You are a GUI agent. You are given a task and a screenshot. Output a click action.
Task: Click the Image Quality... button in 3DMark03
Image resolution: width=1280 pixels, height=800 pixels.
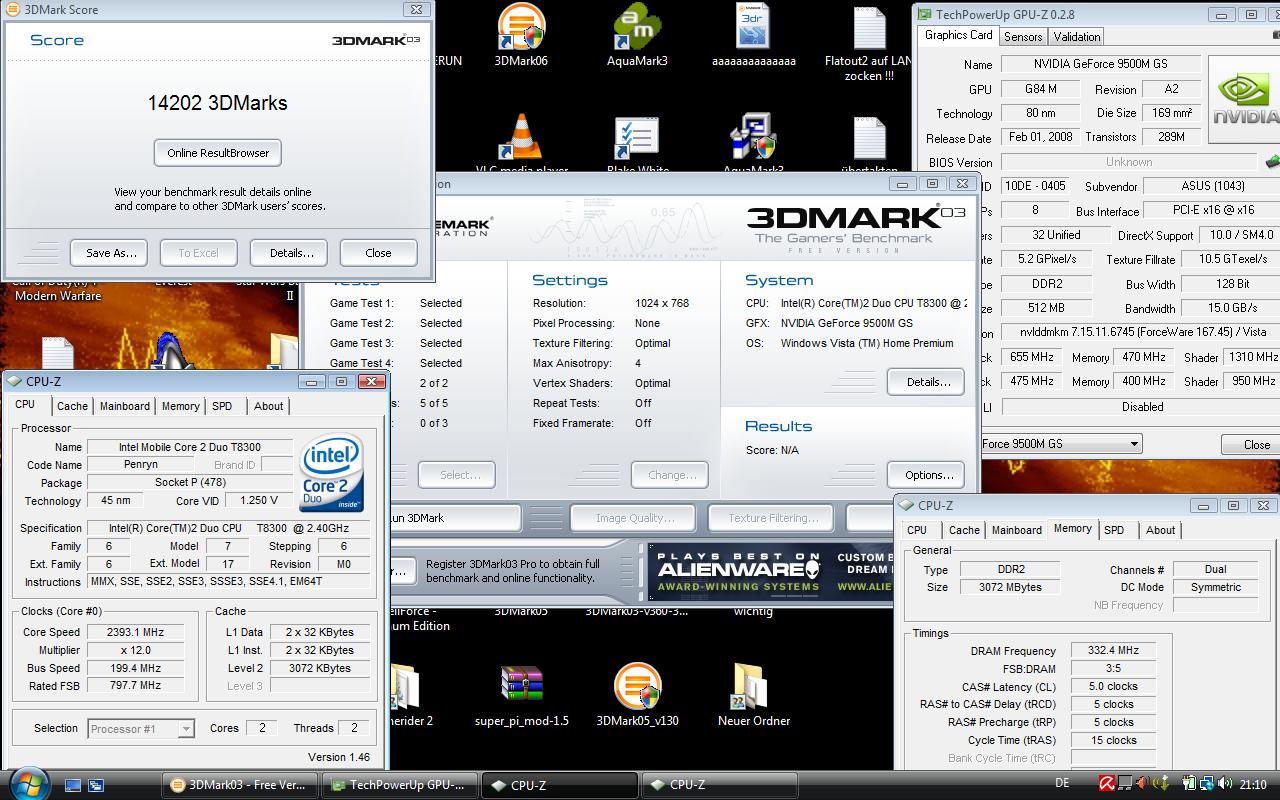(634, 518)
